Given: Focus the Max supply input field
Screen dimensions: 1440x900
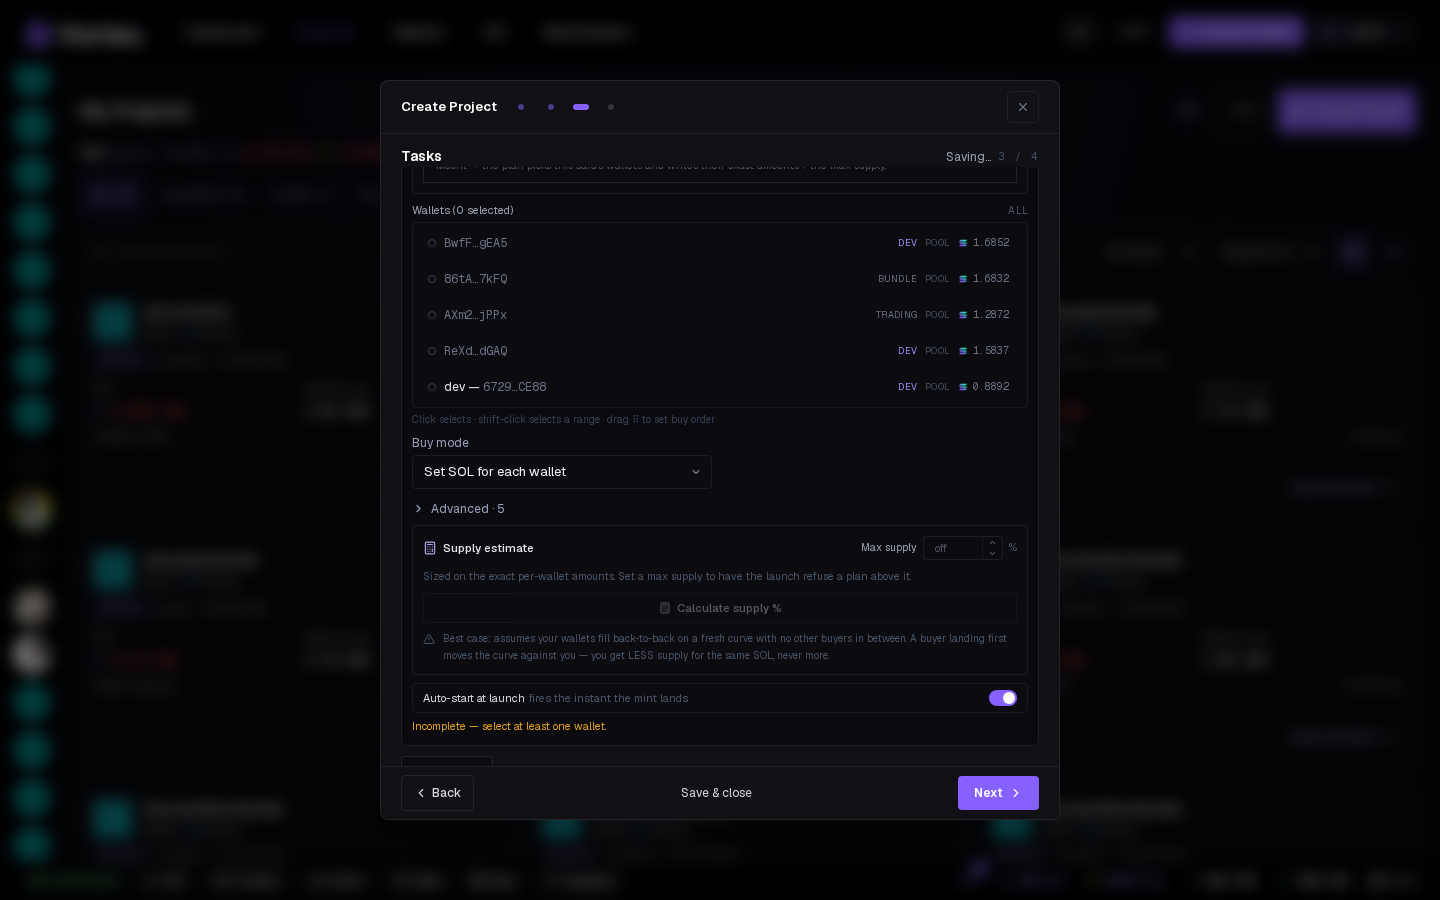Looking at the screenshot, I should pos(953,548).
